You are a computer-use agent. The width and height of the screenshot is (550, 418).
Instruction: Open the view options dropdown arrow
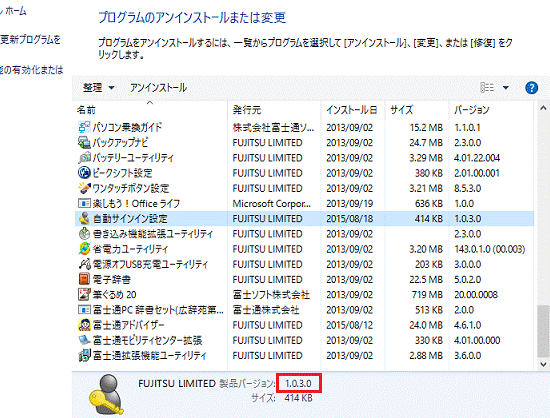(506, 88)
